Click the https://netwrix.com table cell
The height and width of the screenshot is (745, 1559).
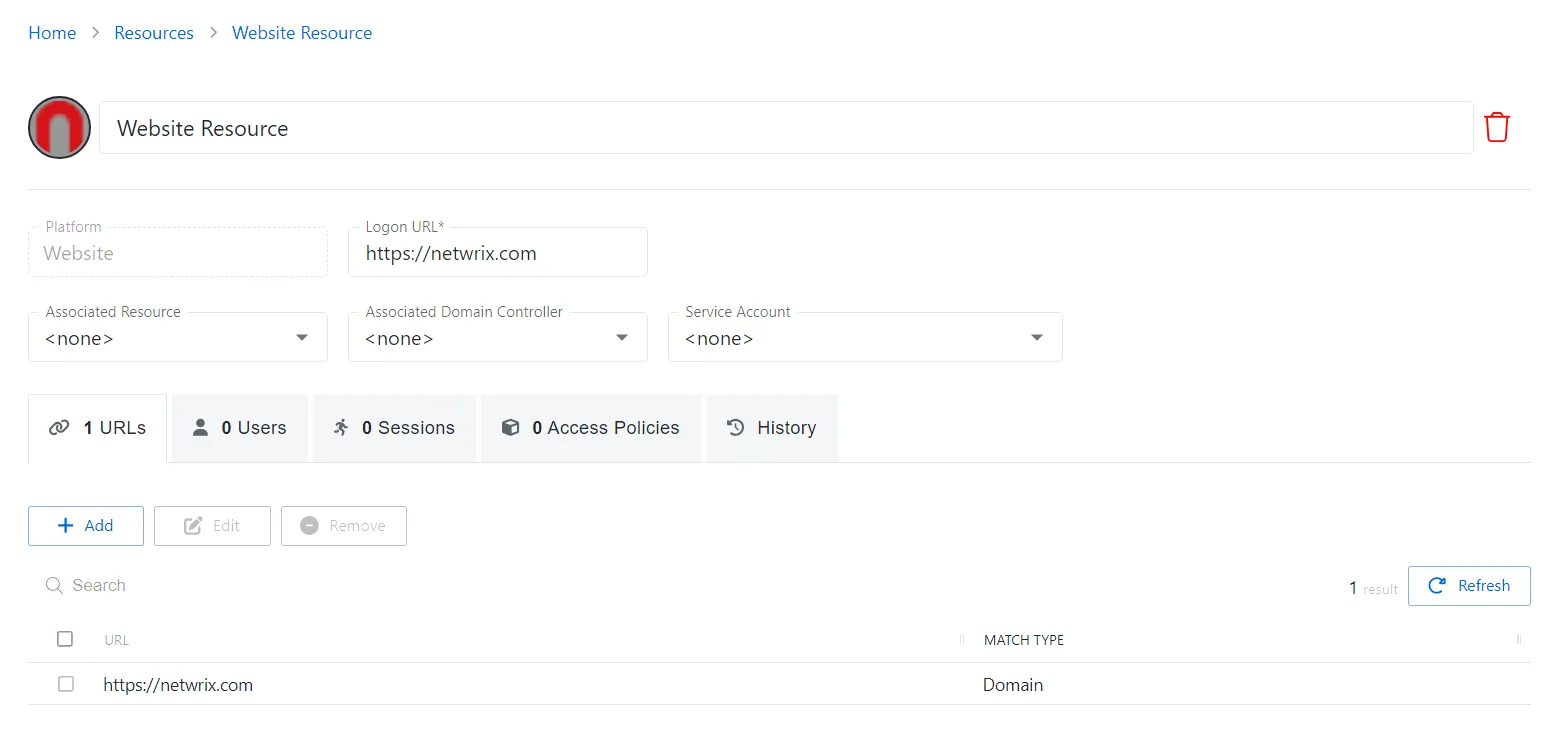click(178, 685)
